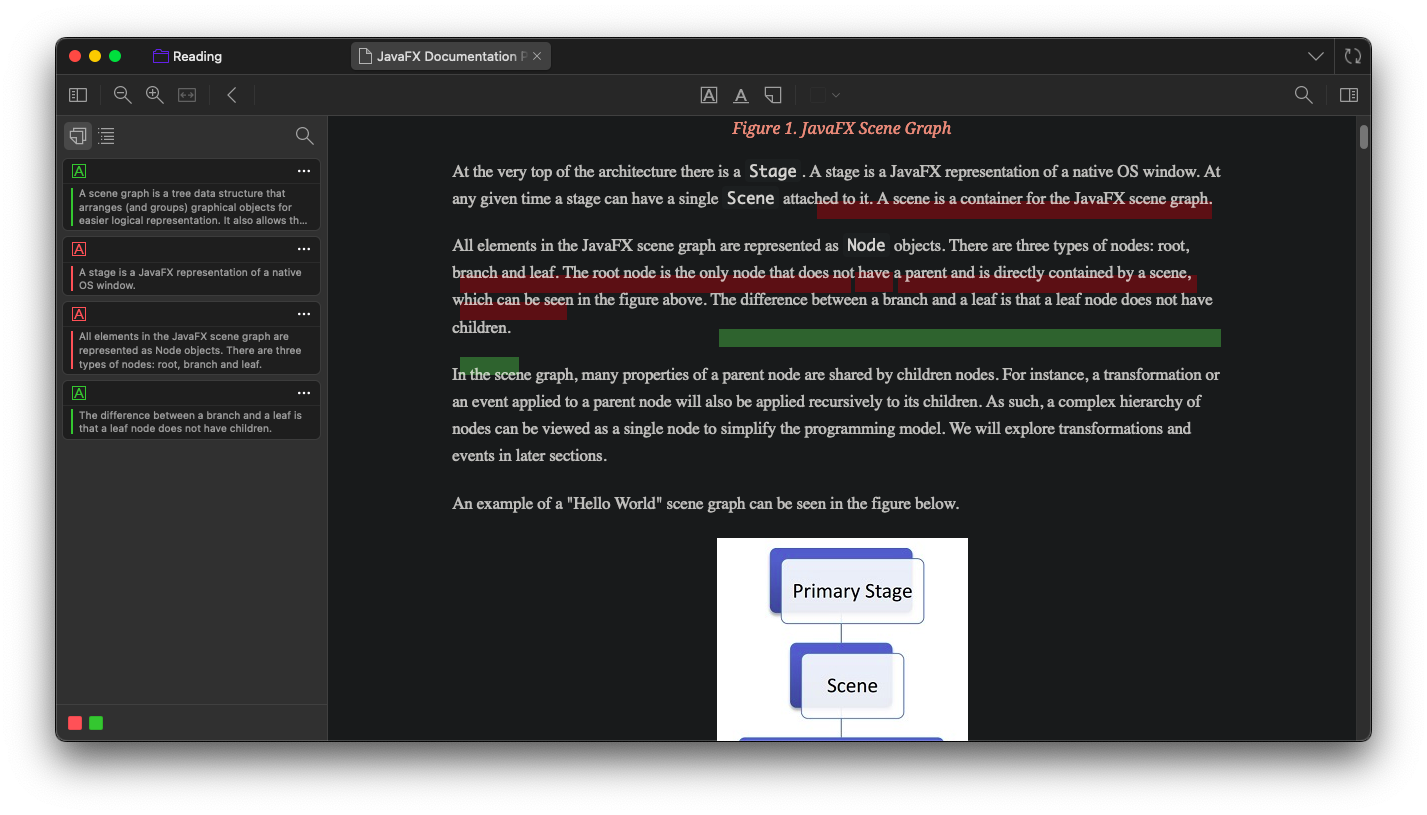Click the 'Stage' code word in the first paragraph

(773, 171)
